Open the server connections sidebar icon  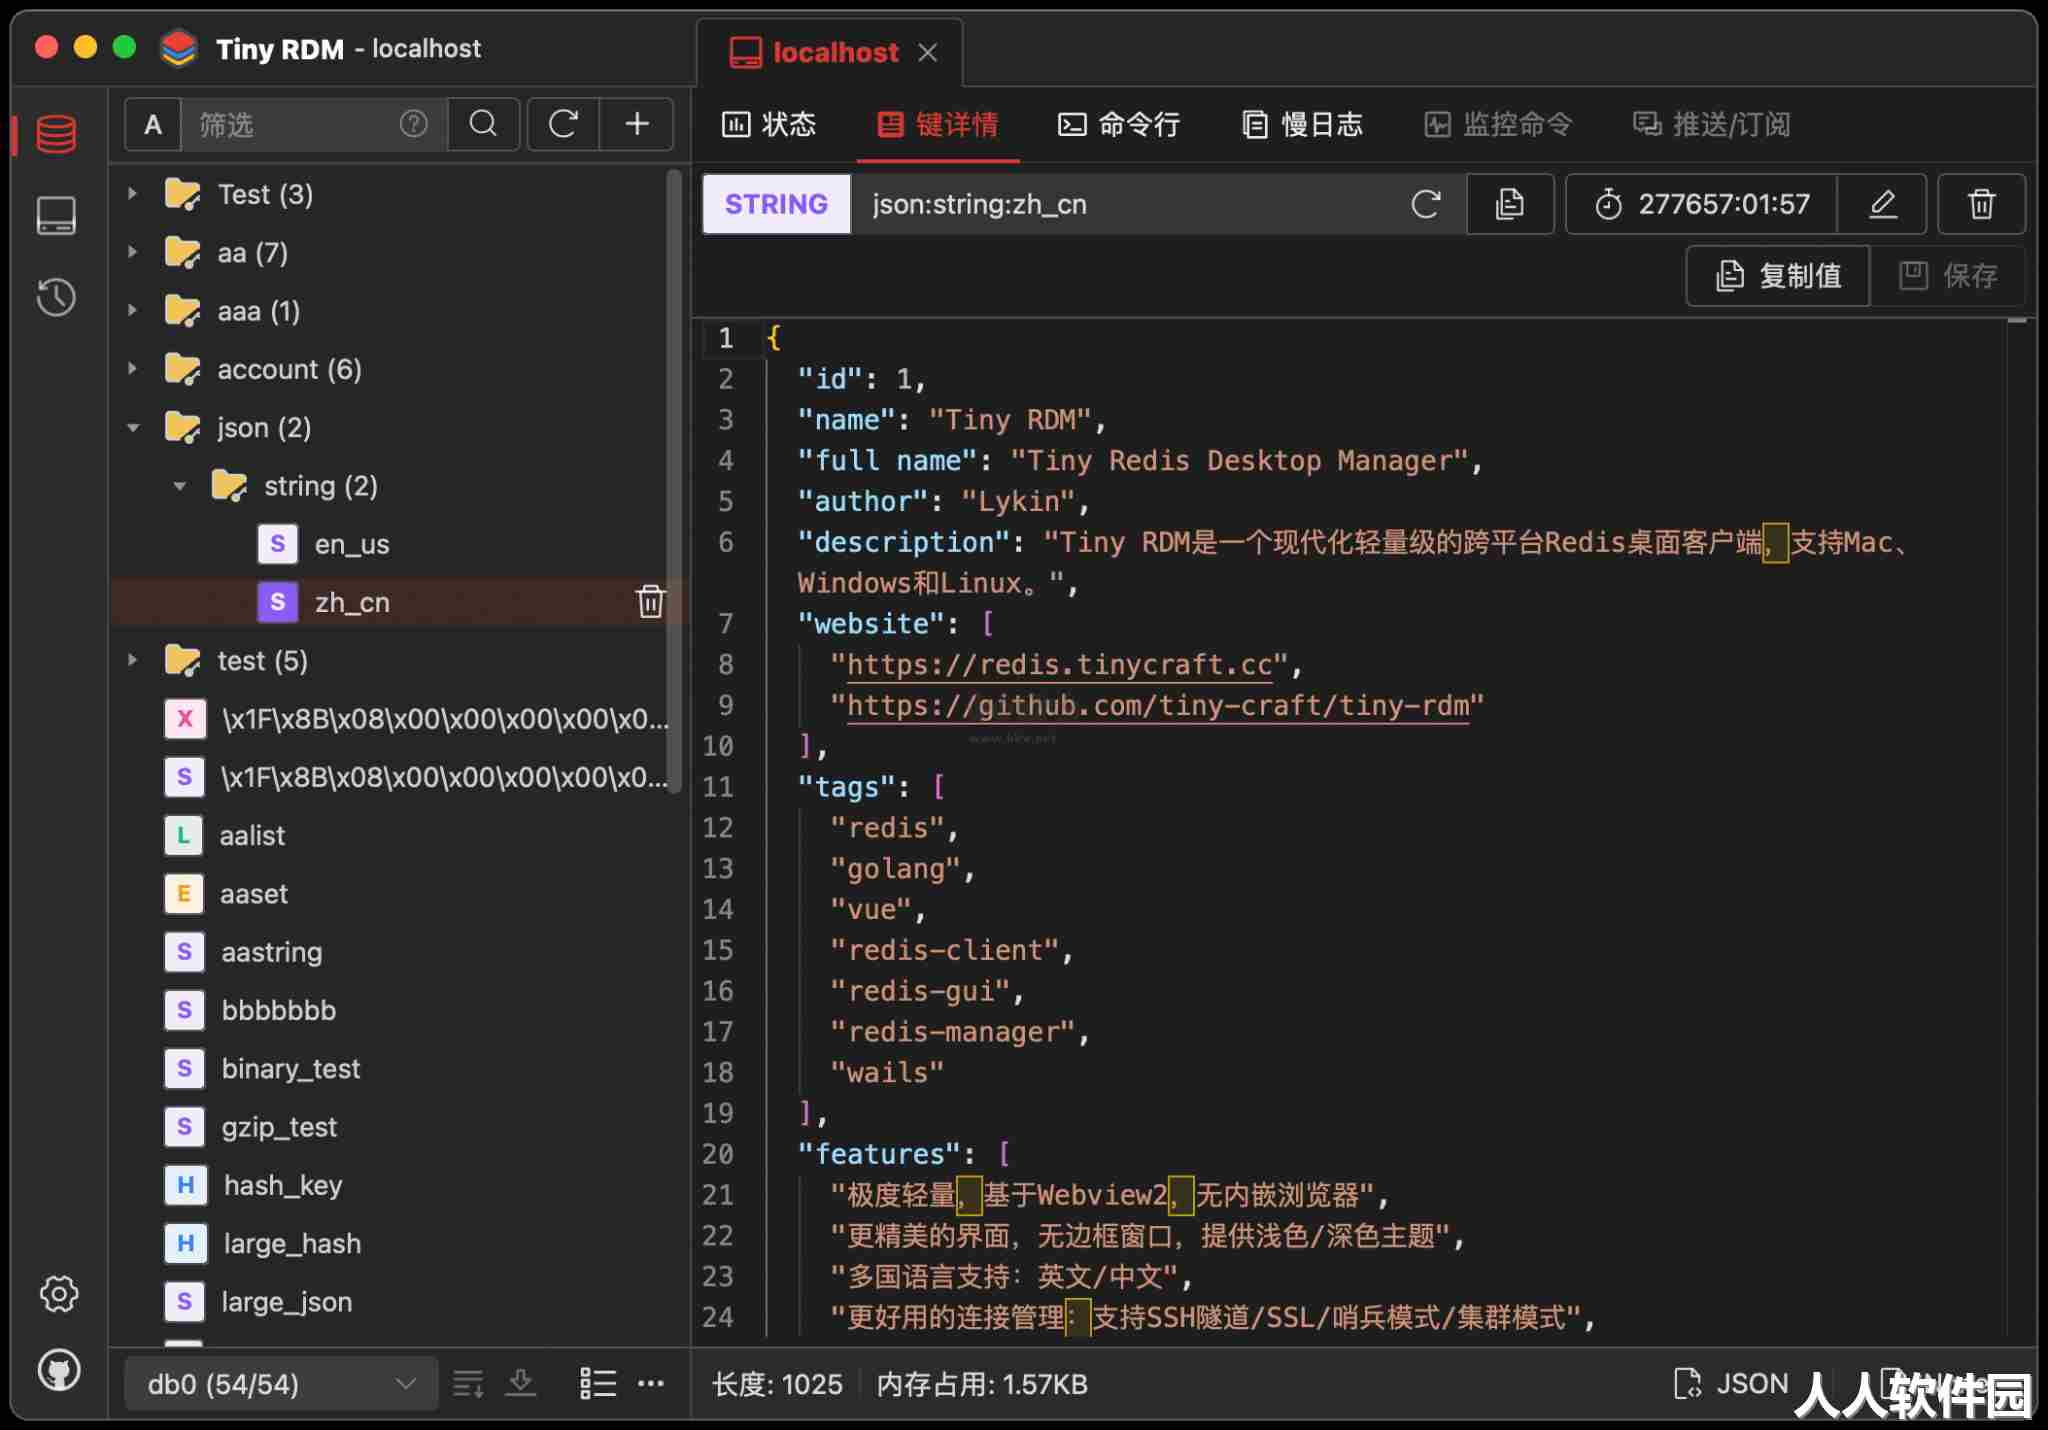(56, 215)
